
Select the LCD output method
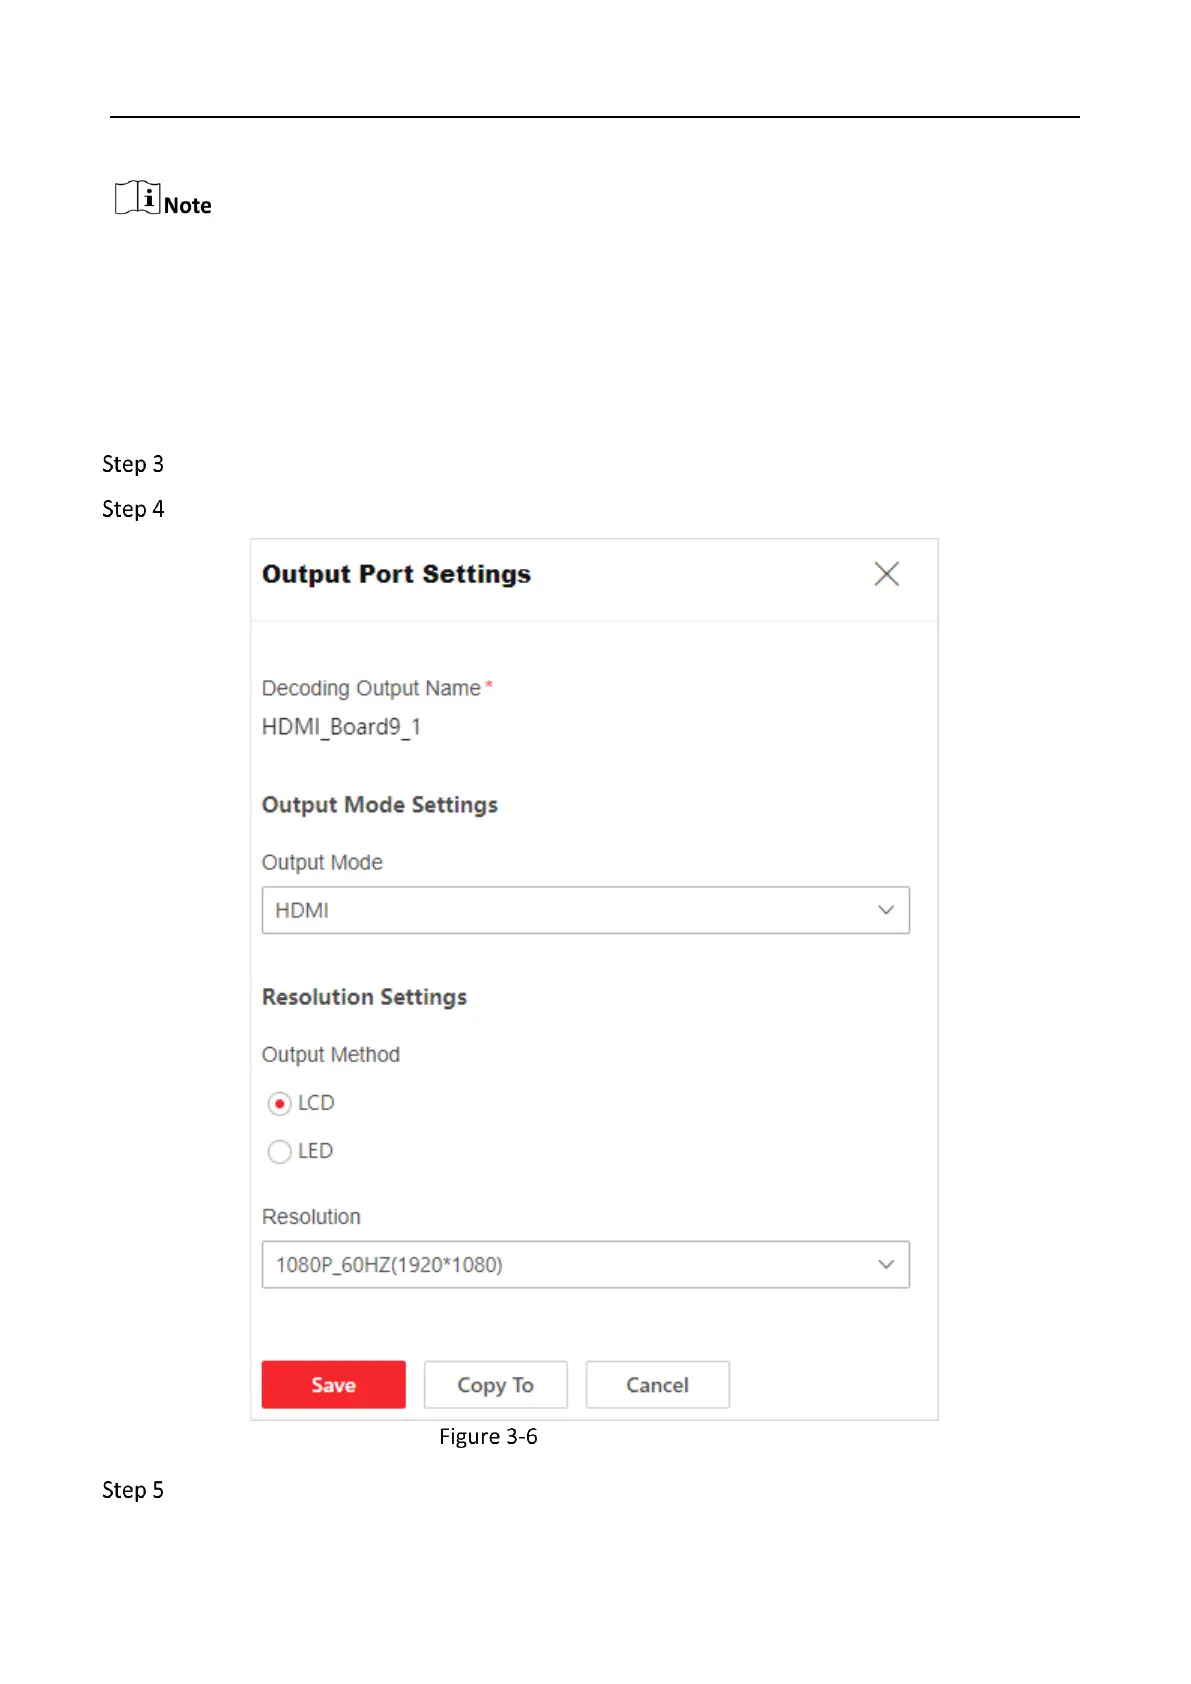pyautogui.click(x=280, y=1103)
